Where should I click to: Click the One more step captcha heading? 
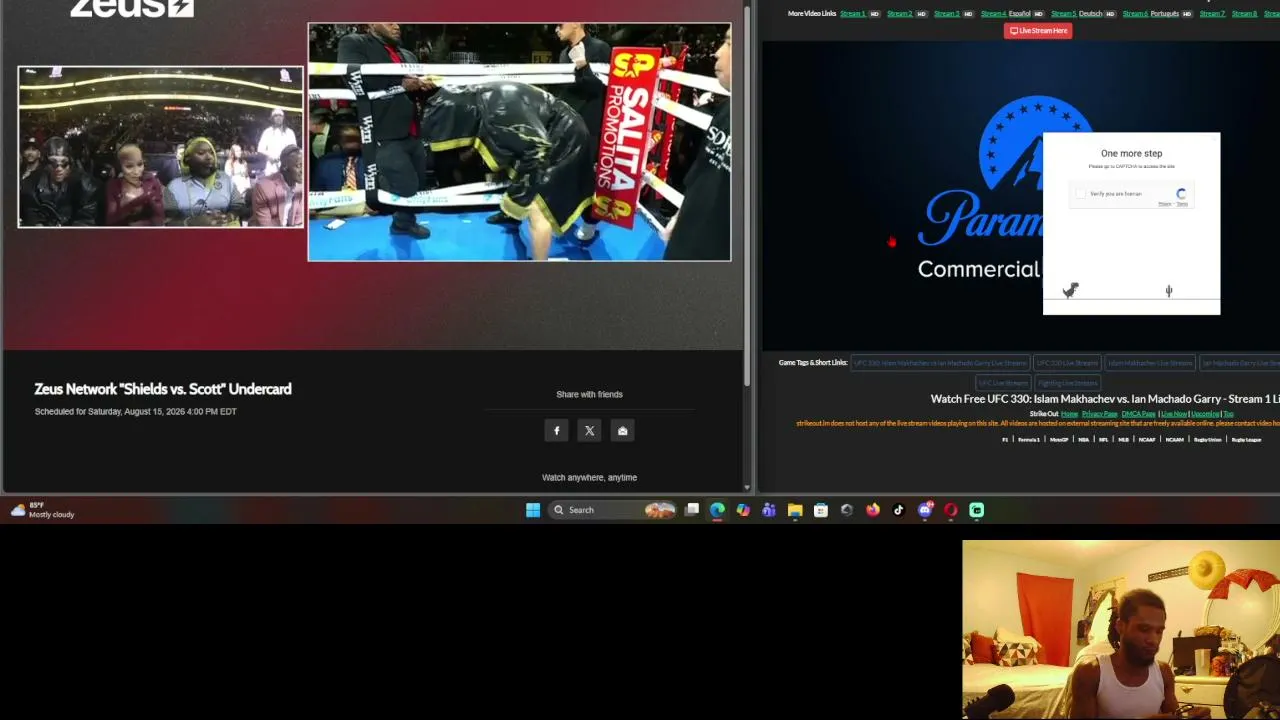click(1131, 154)
